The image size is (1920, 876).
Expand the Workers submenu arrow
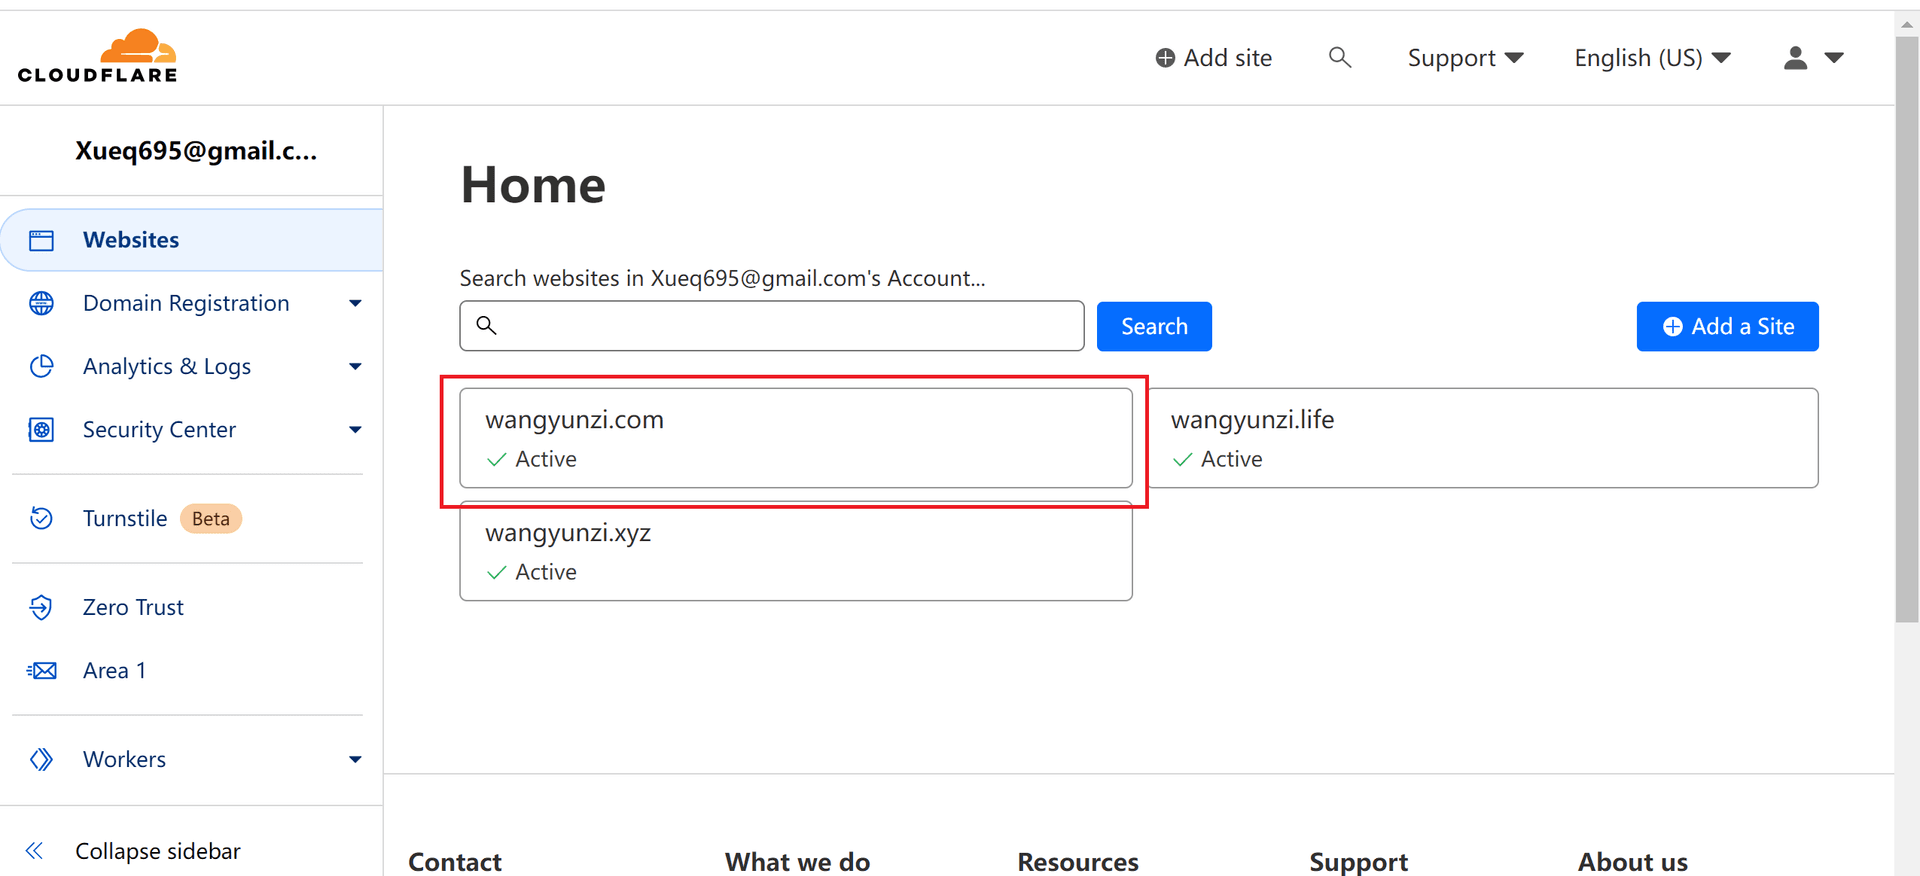point(355,760)
